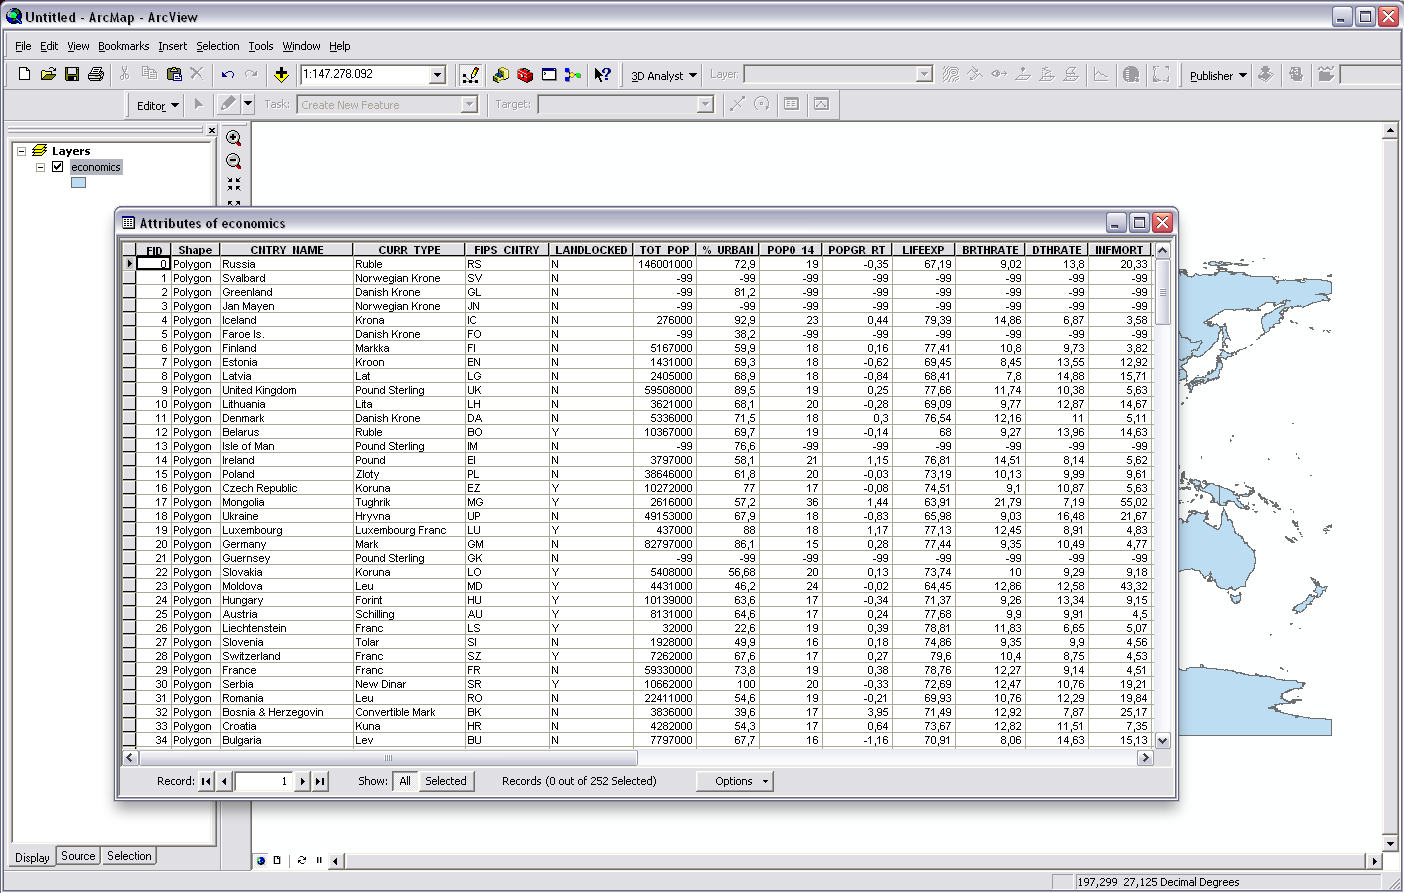
Task: Show All records button
Action: (x=405, y=782)
